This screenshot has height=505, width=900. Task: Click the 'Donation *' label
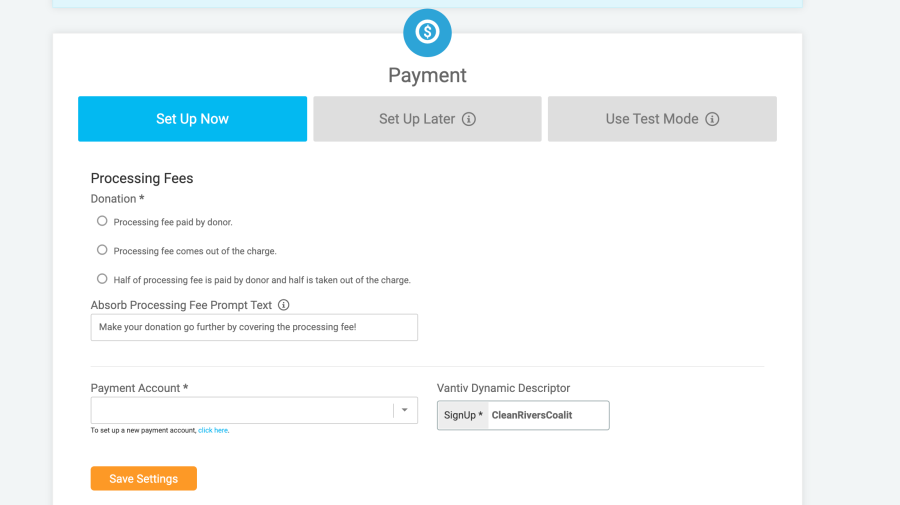[117, 199]
